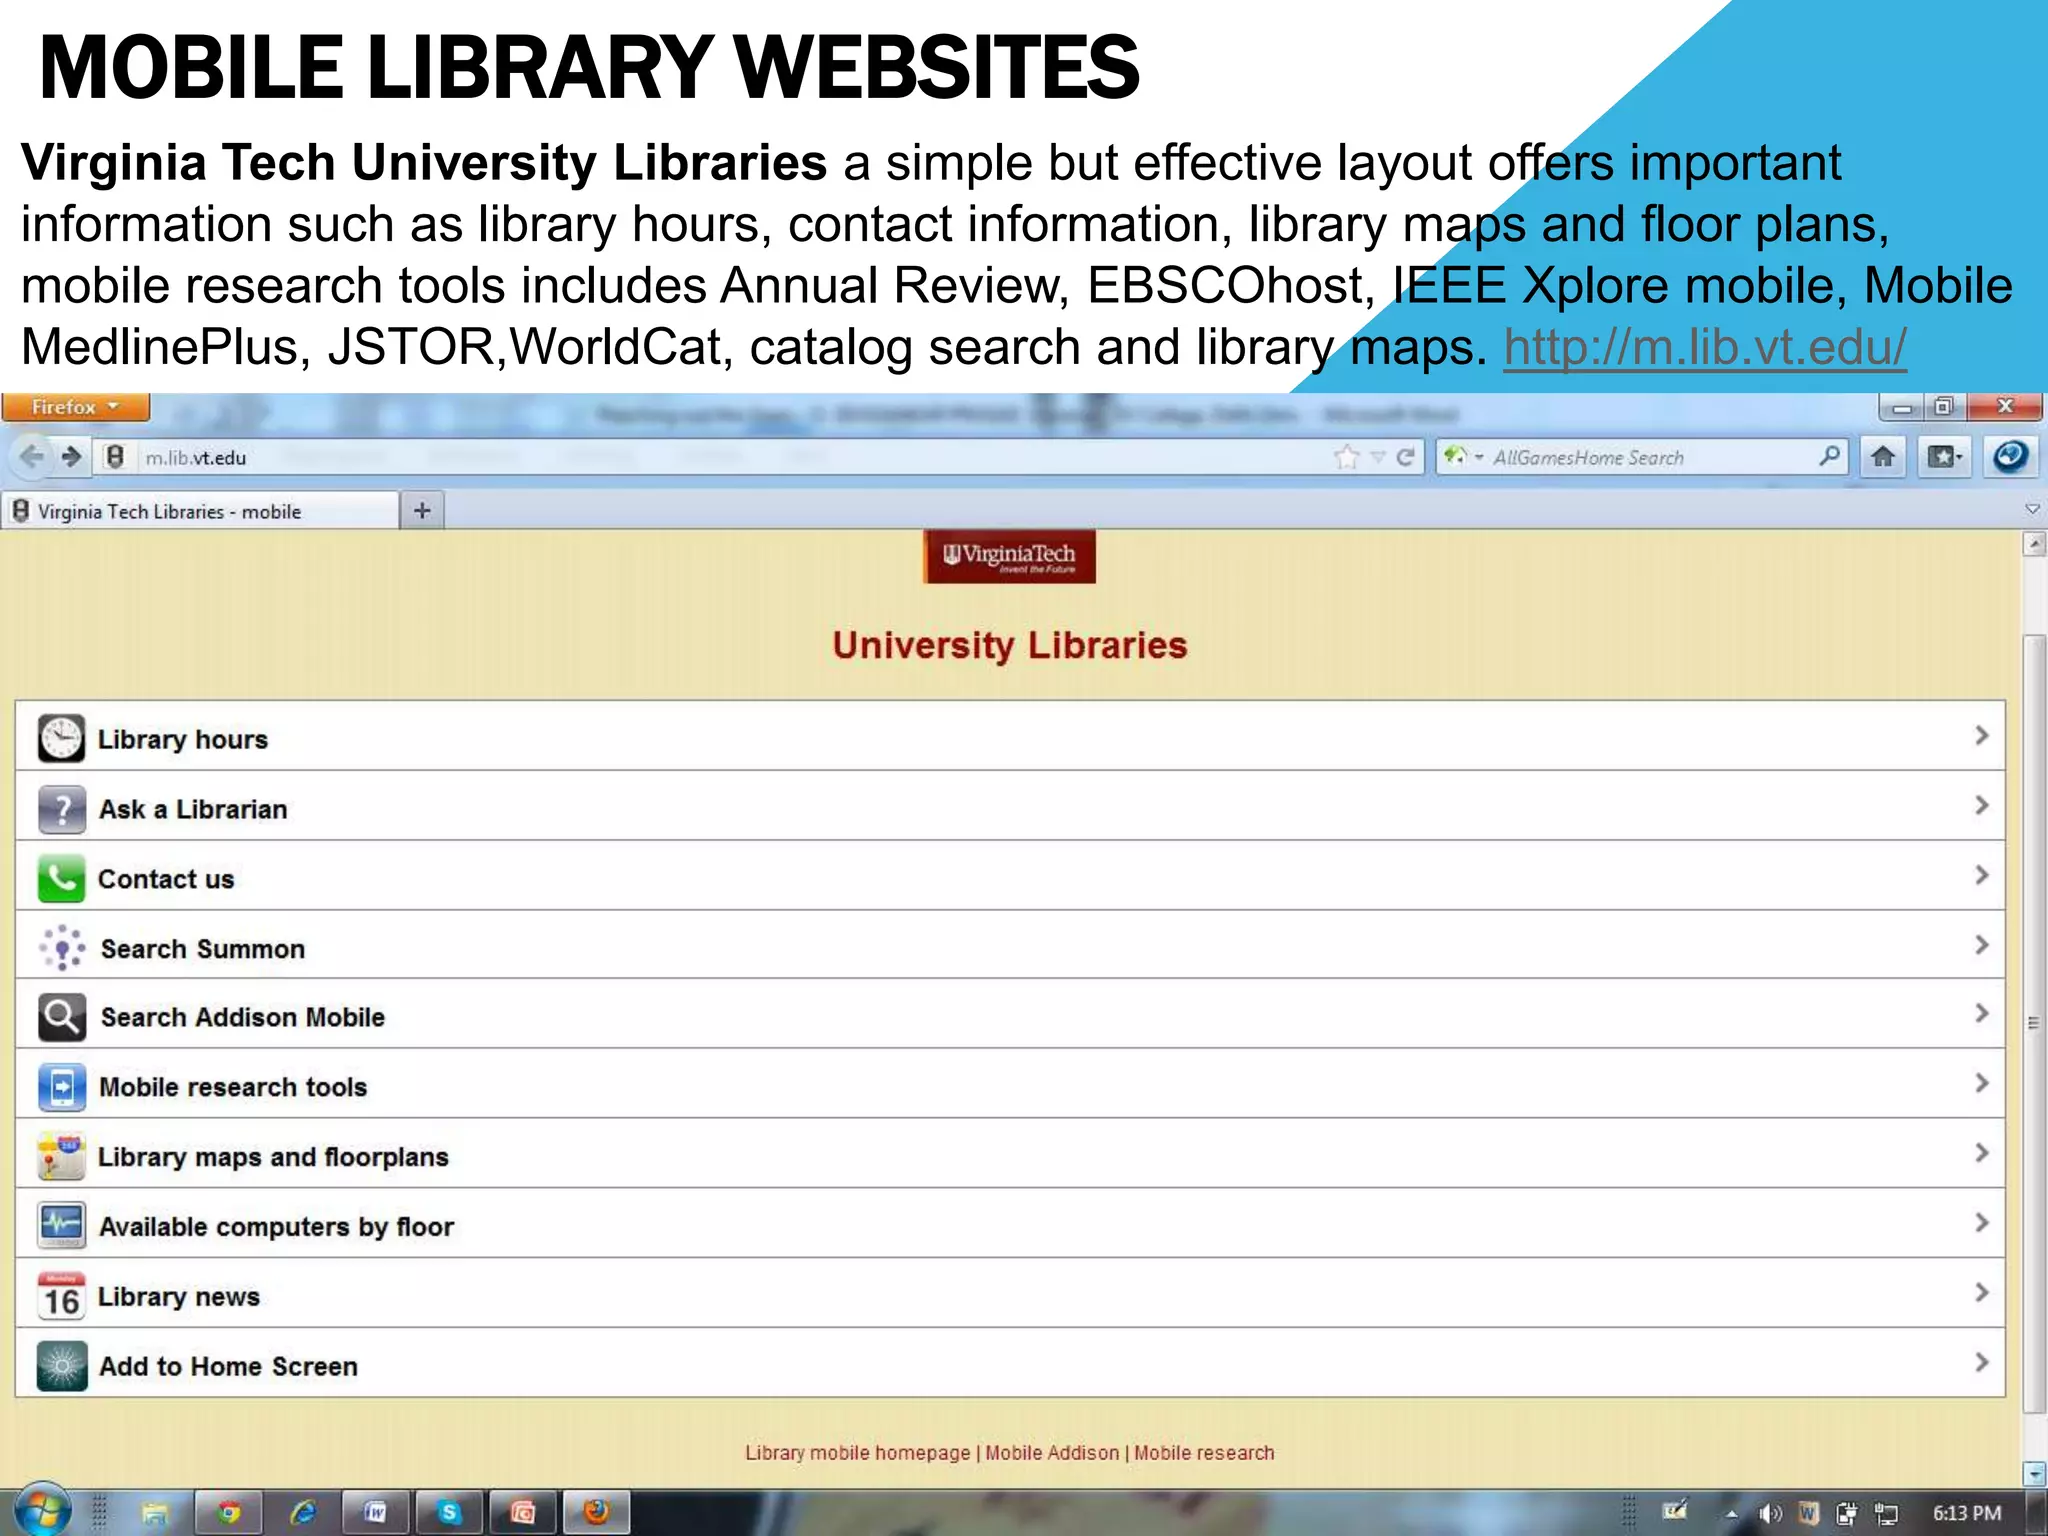Expand the Search Summon row chevron
The width and height of the screenshot is (2048, 1536).
coord(1981,945)
